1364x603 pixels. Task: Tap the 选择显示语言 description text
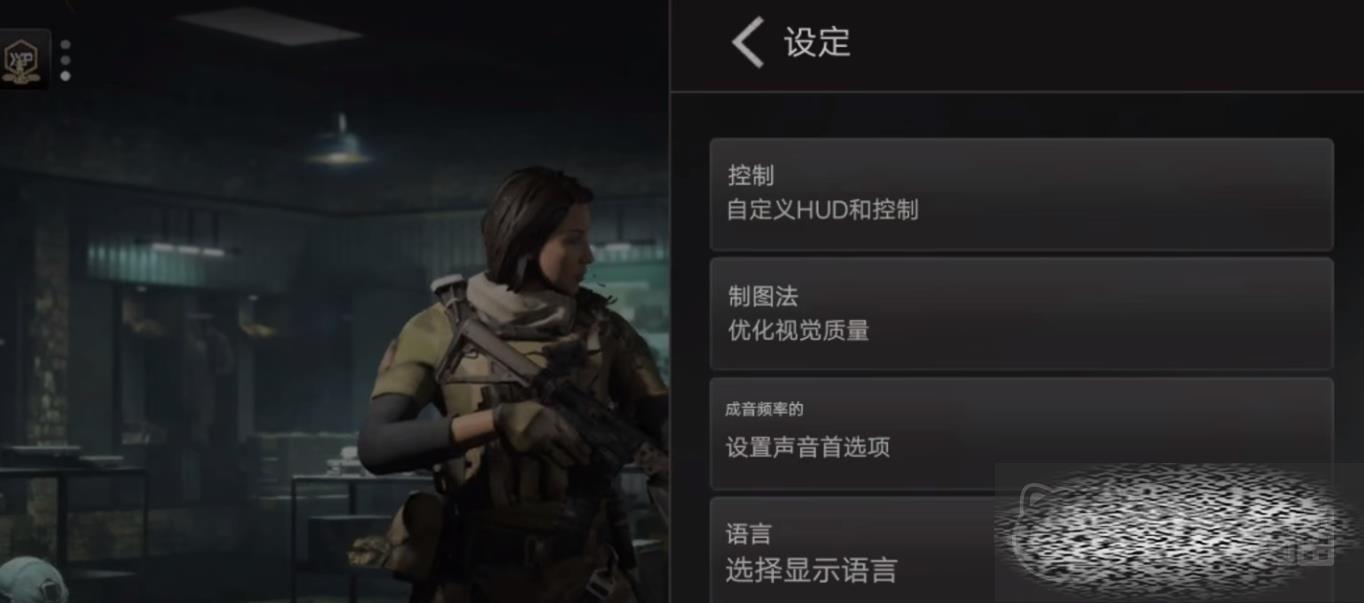tap(812, 571)
